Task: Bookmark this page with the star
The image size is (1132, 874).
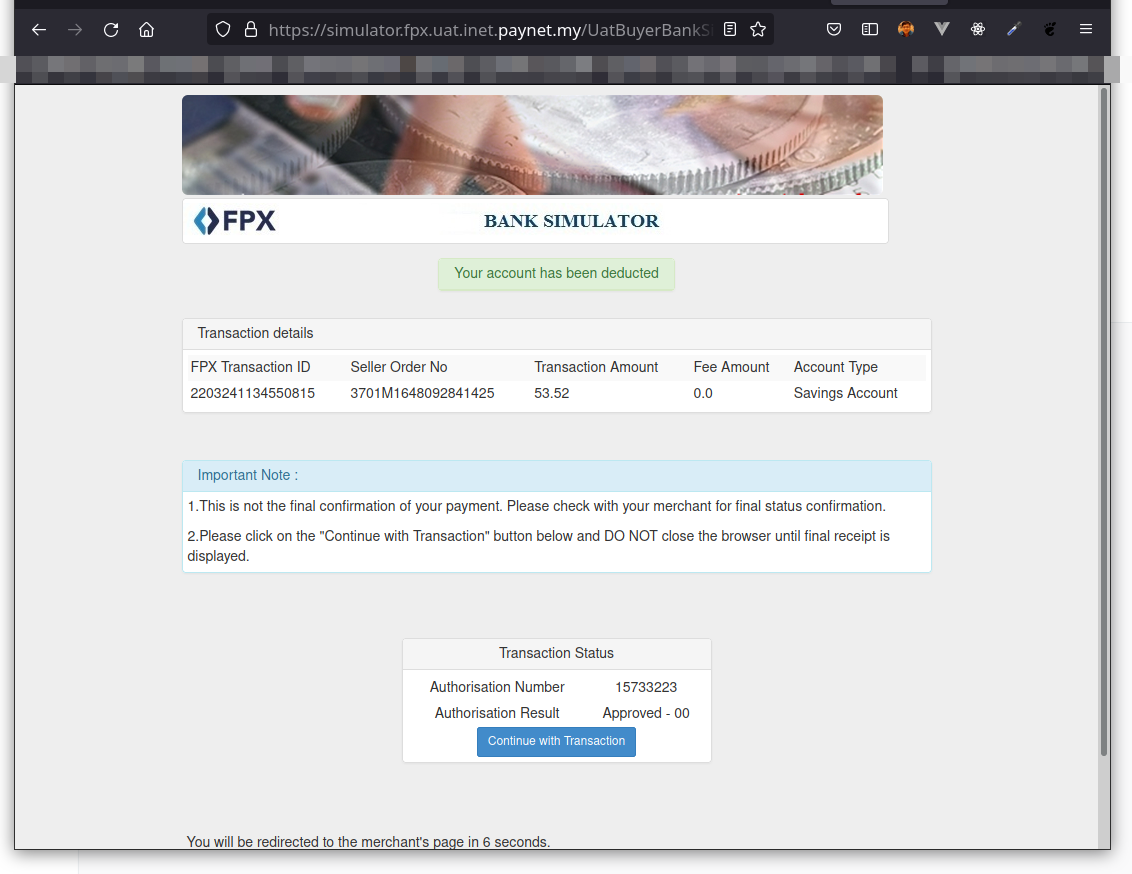Action: [x=758, y=30]
